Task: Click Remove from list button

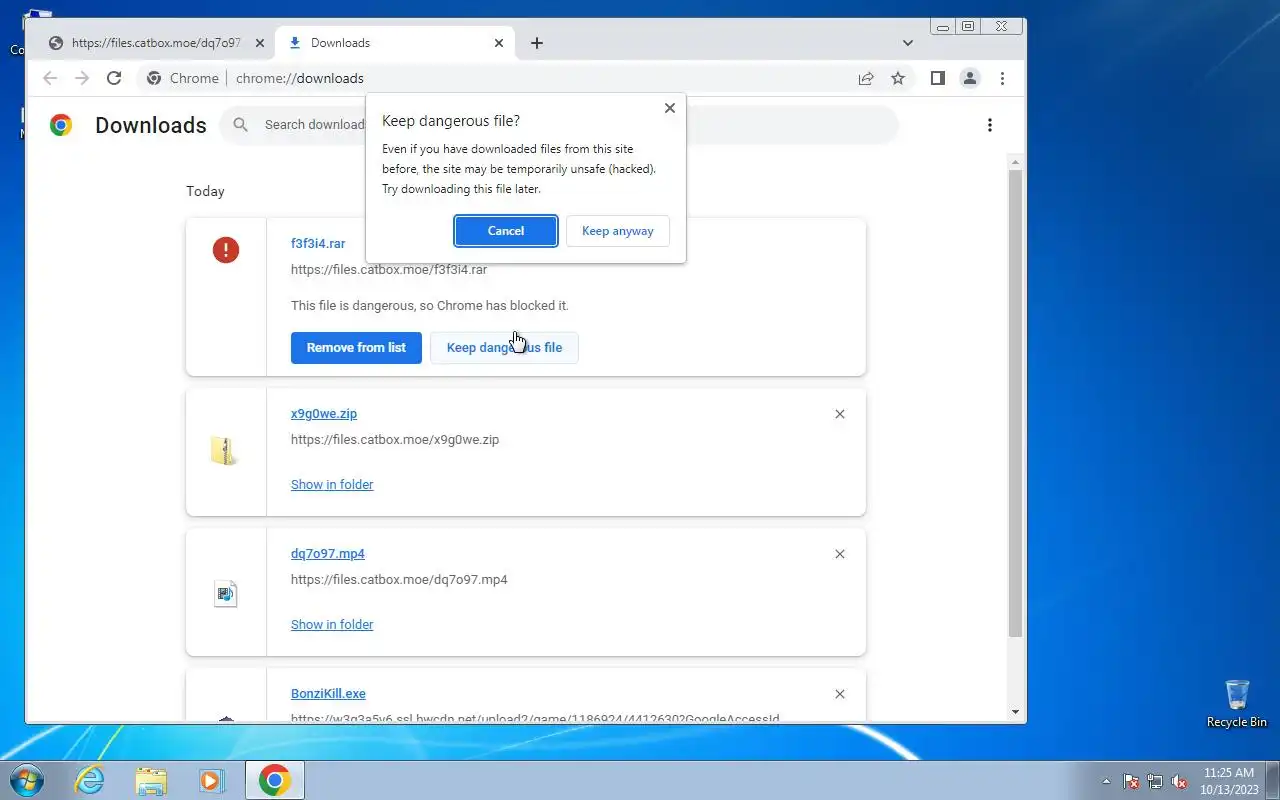Action: pyautogui.click(x=356, y=348)
